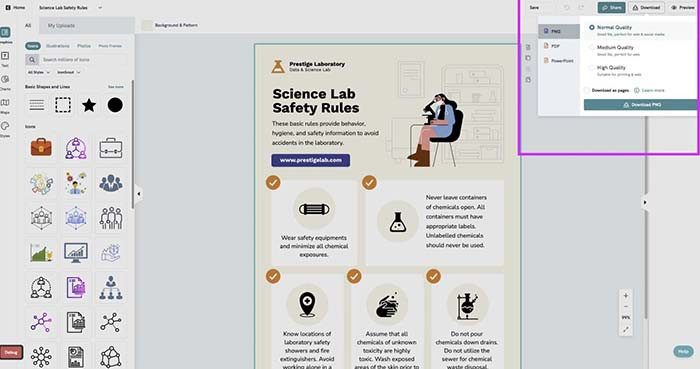Add the horizontal lines shape
Viewport: 700px width, 369px height.
[37, 105]
